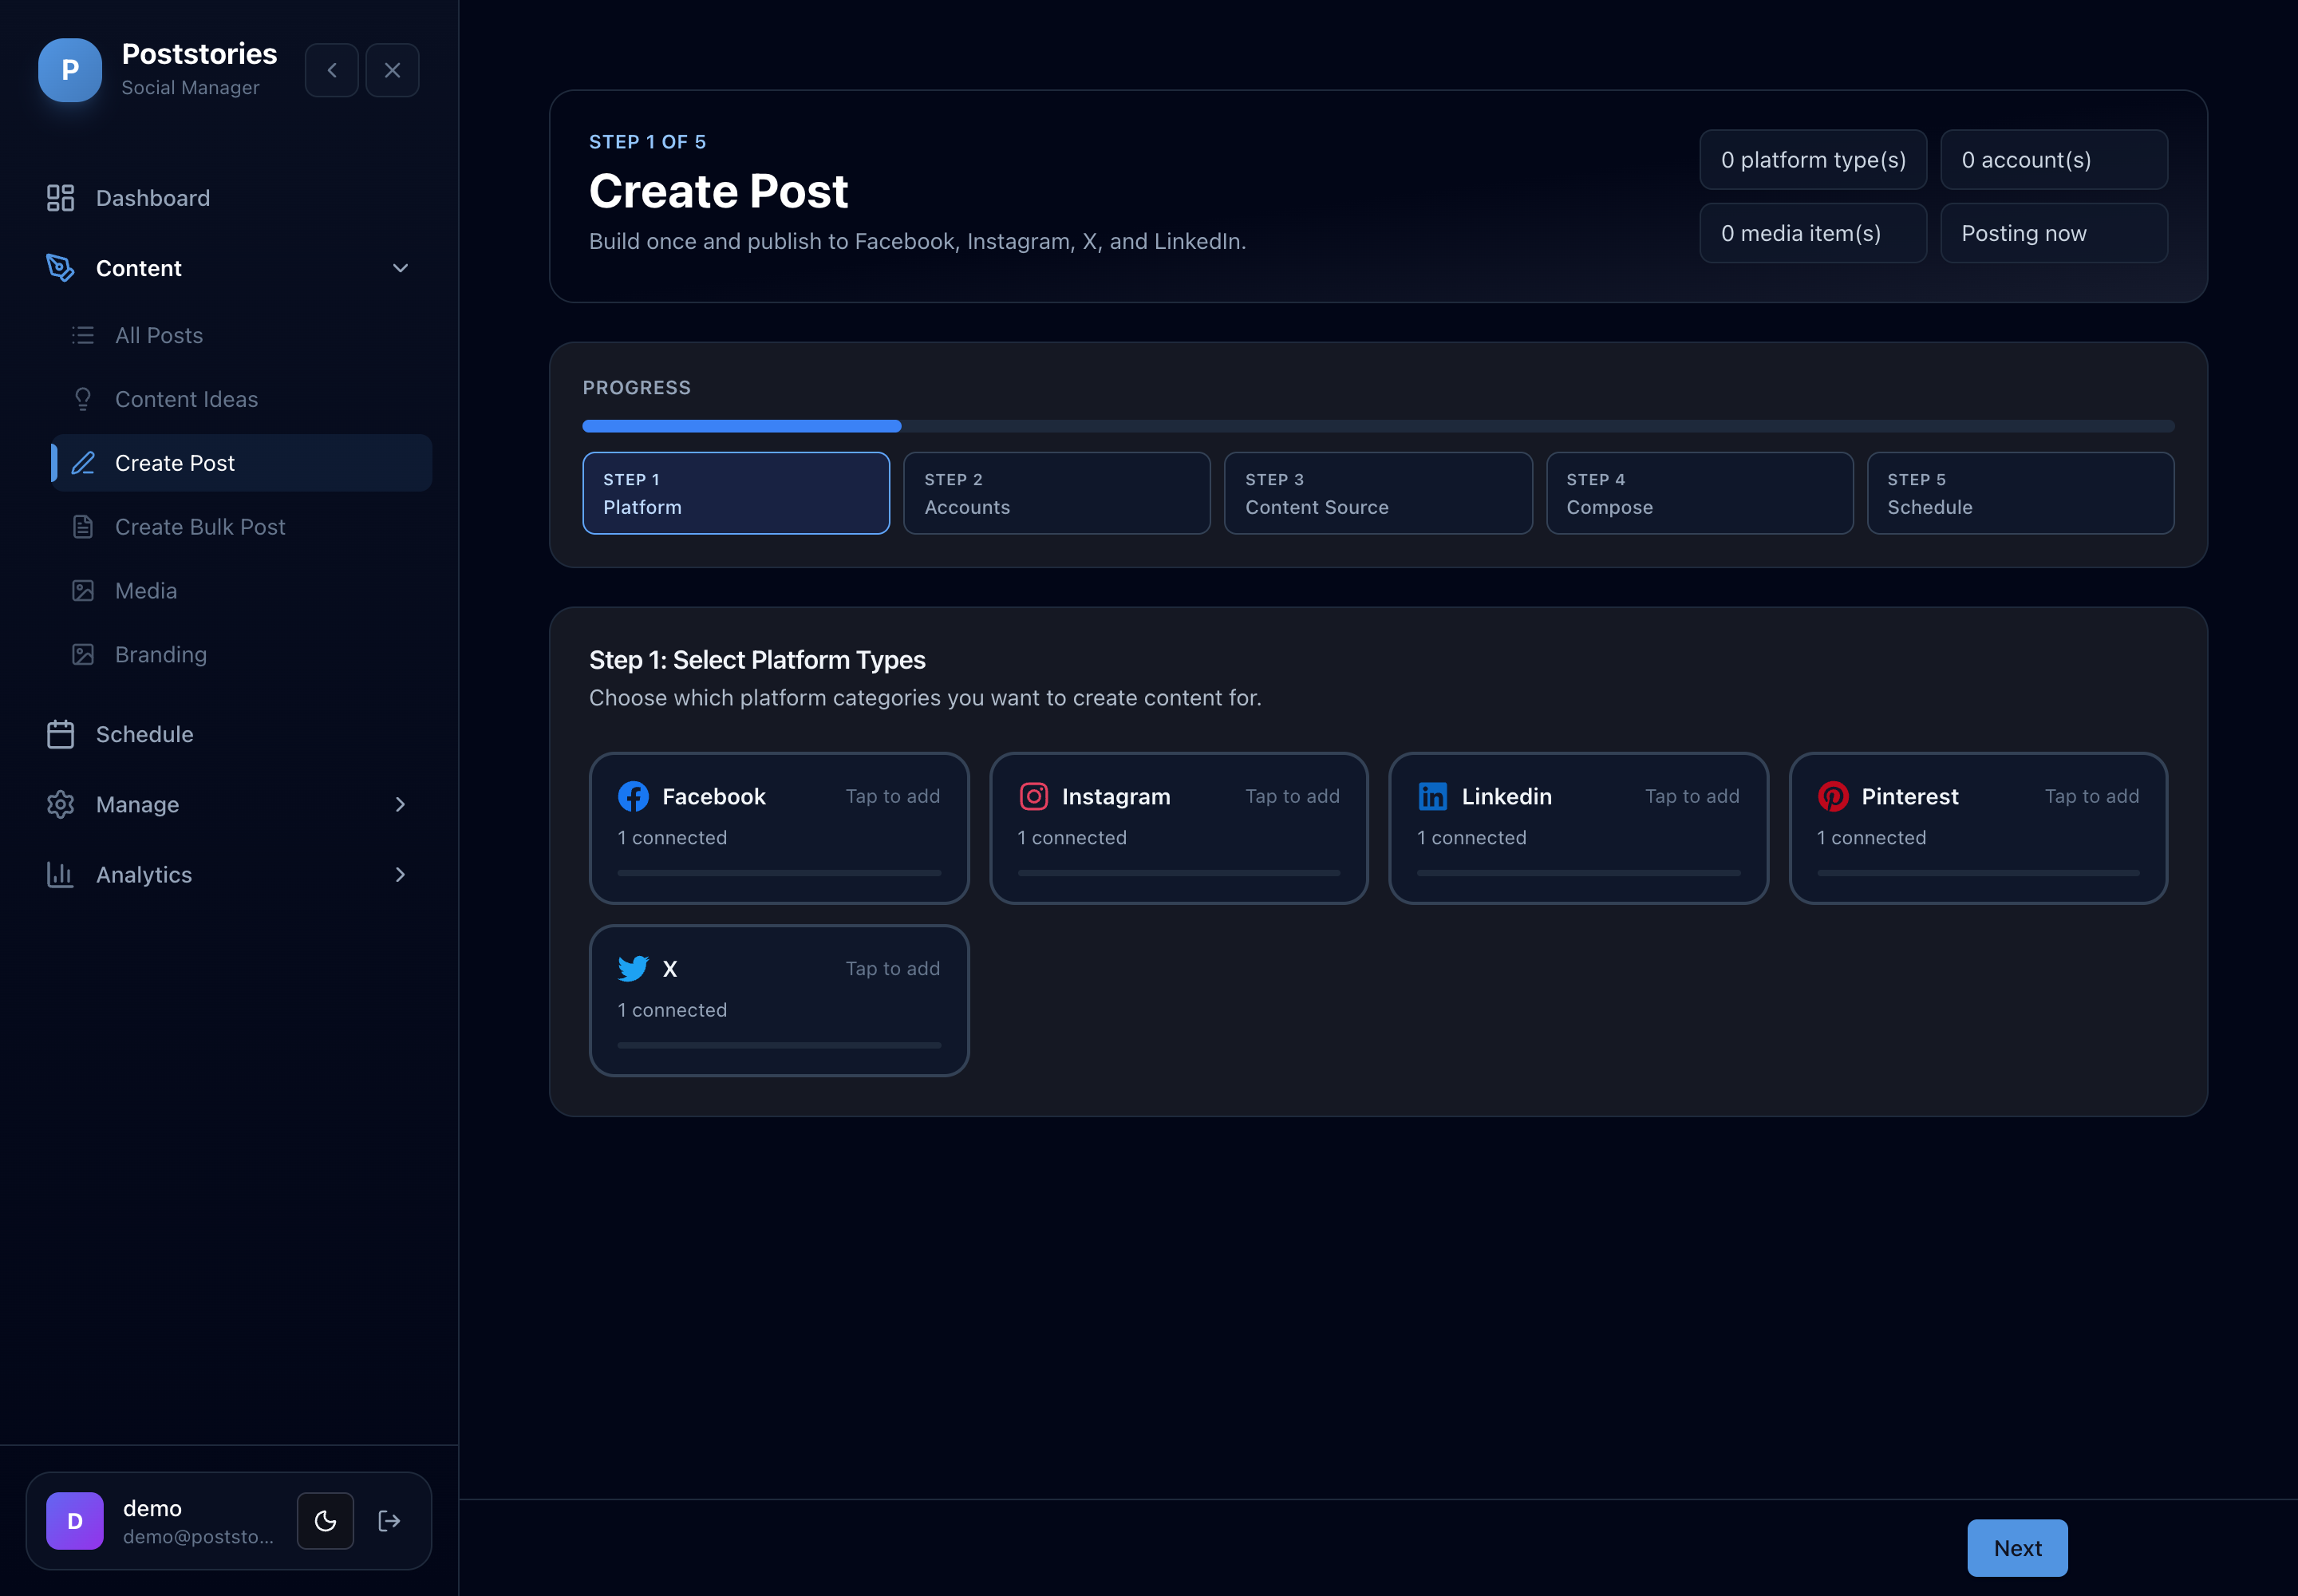Tap to add on the Instagram card

click(x=1292, y=796)
